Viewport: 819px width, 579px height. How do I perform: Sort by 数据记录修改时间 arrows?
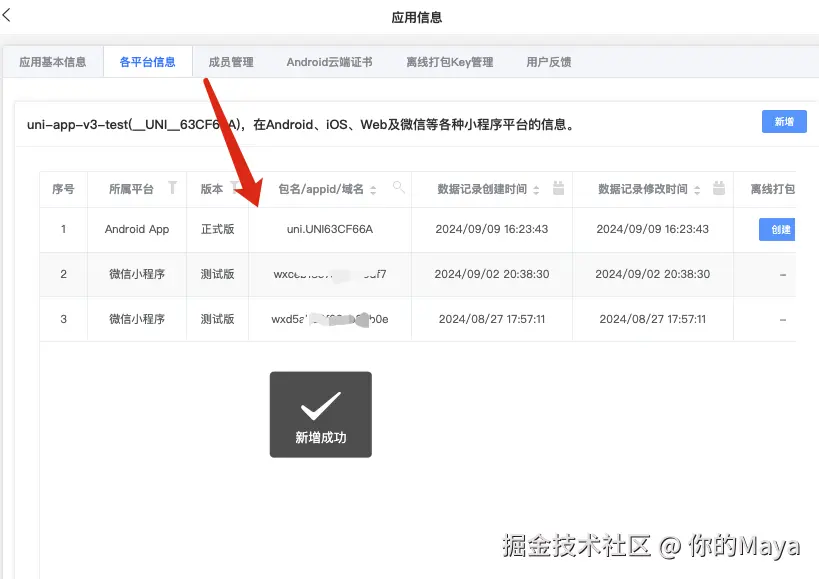[x=697, y=190]
